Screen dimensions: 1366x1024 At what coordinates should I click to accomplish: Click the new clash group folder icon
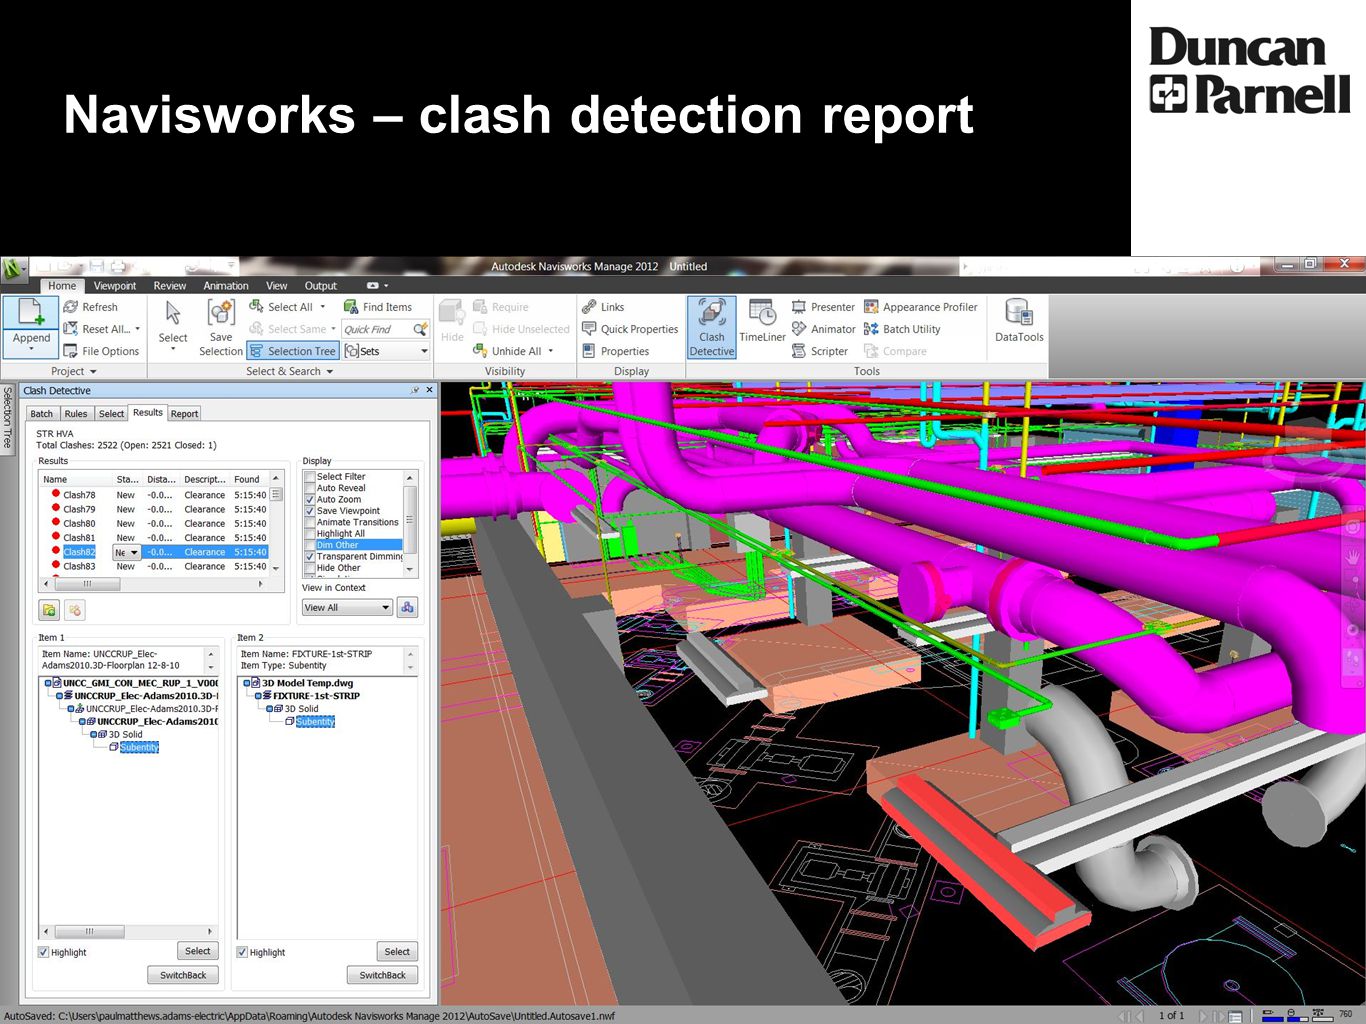coord(49,609)
